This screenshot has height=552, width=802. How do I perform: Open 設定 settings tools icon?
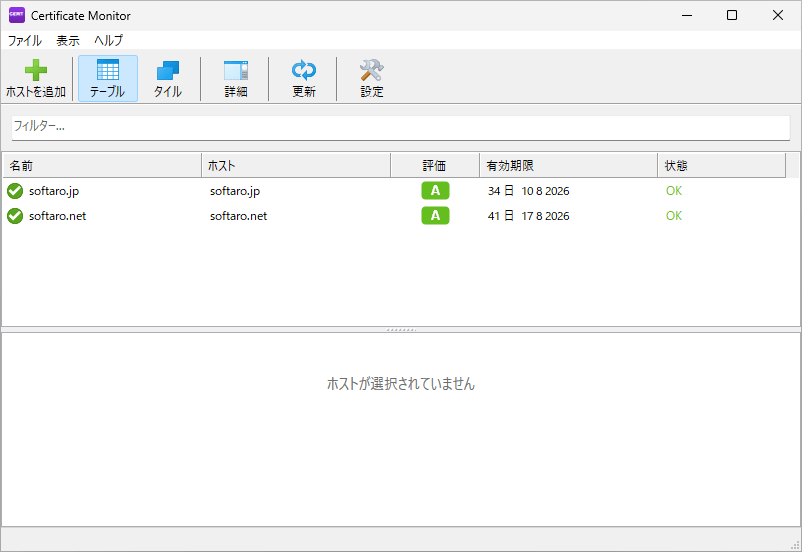[x=372, y=71]
